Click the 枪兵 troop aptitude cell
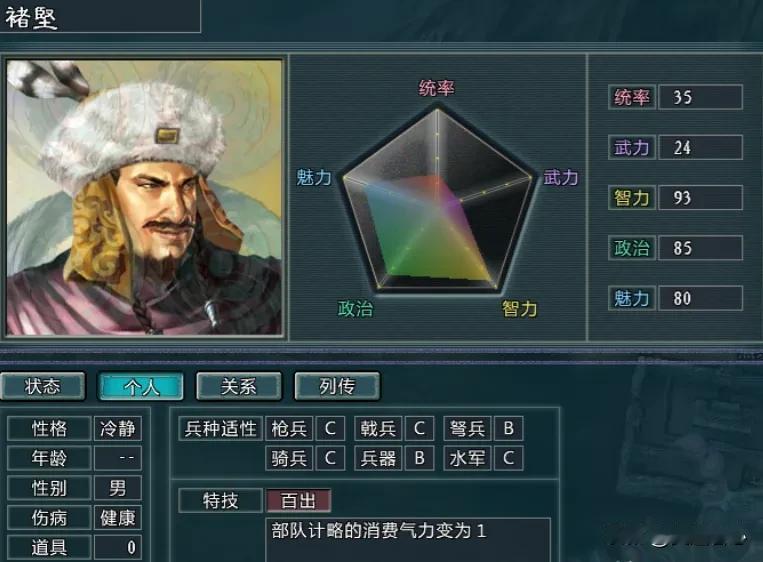Viewport: 763px width, 562px height. point(289,429)
